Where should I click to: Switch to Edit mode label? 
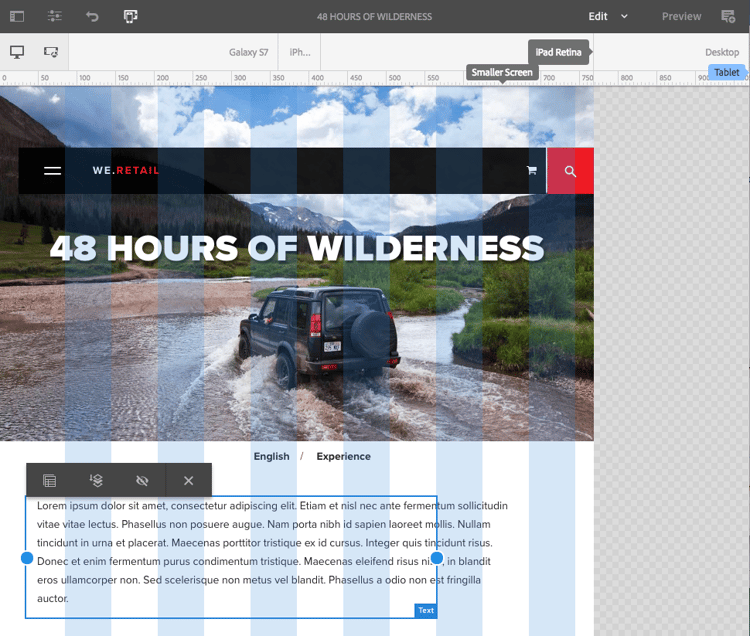(598, 16)
